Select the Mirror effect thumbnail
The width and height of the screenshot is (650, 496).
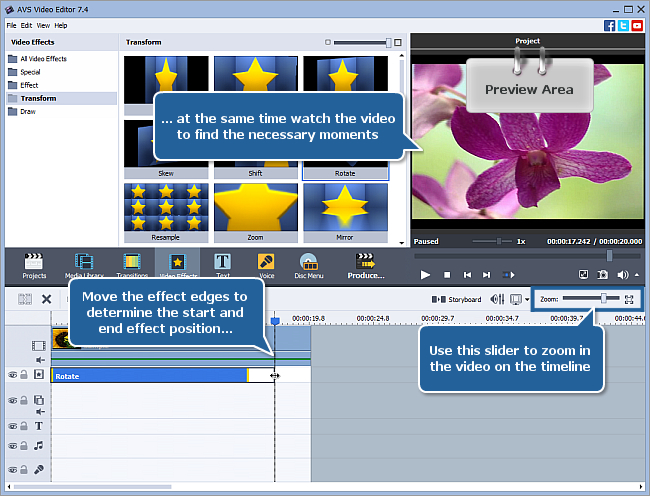coord(345,213)
